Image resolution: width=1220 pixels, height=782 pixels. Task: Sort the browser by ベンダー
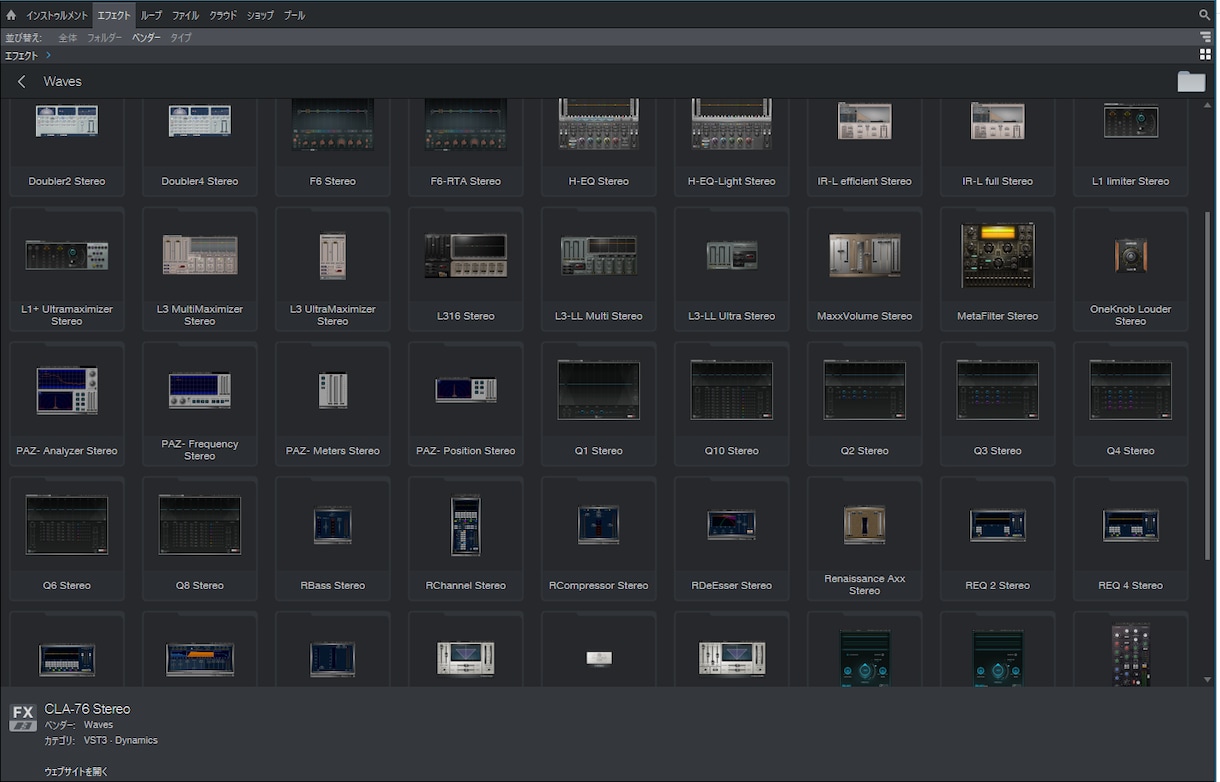click(146, 37)
